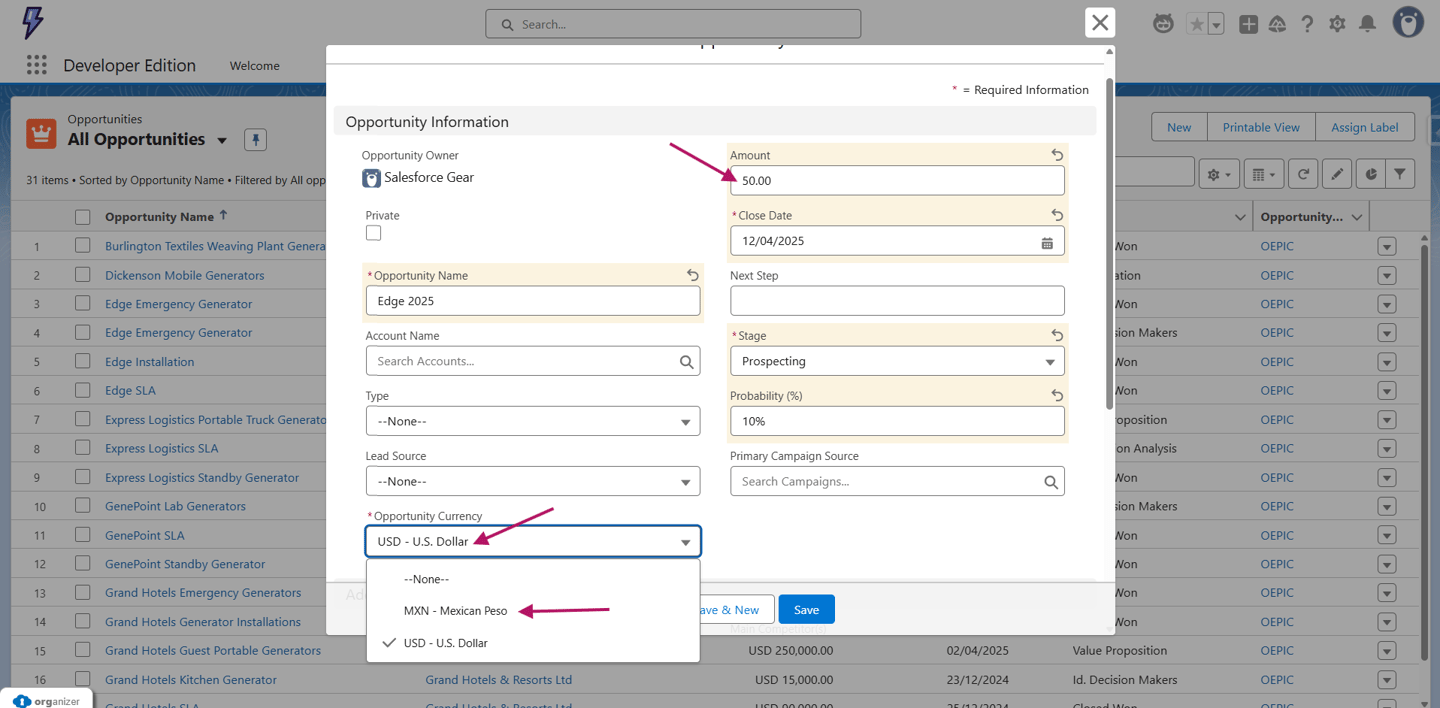Expand the Type picklist
The image size is (1440, 708).
click(532, 421)
